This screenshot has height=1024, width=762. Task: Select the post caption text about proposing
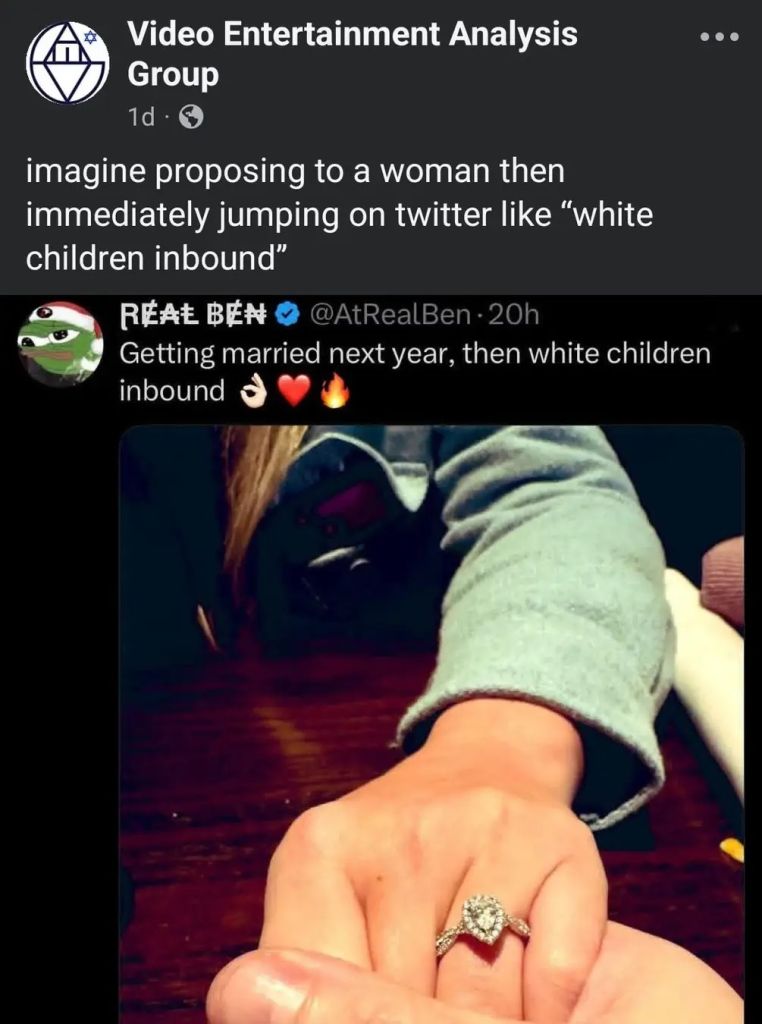[340, 214]
